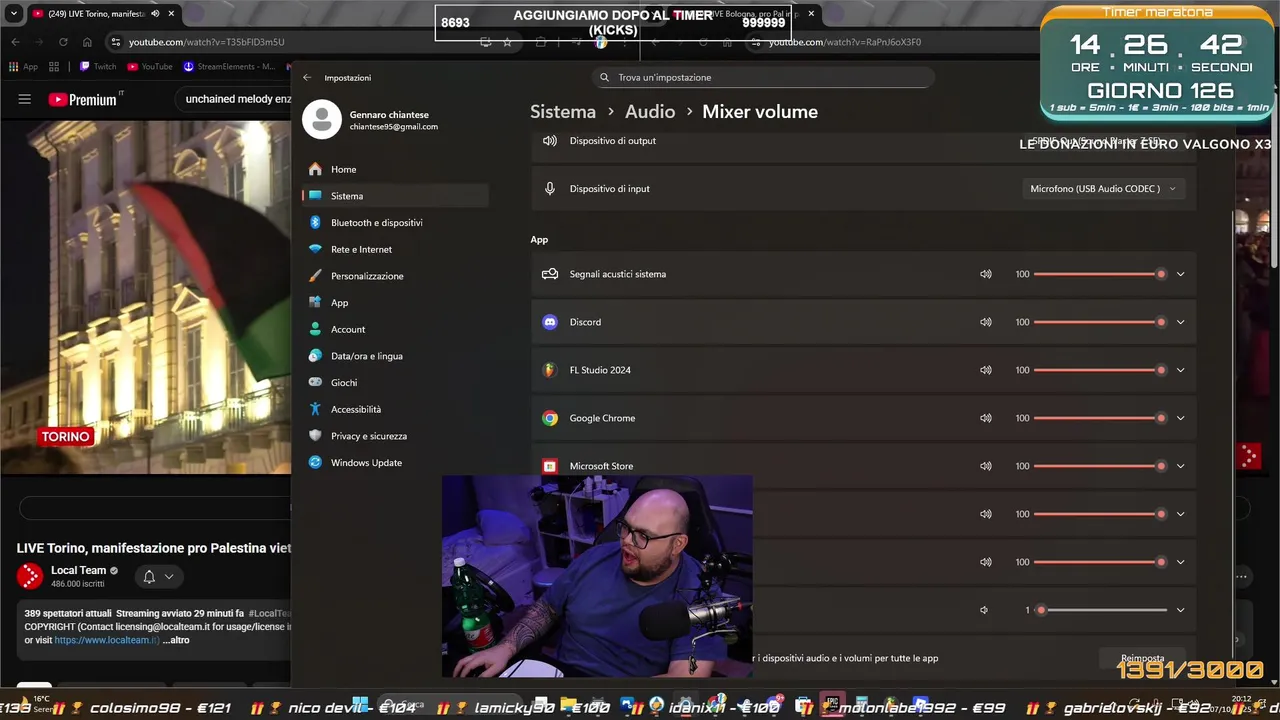Toggle Local Team notification bell
Image resolution: width=1280 pixels, height=720 pixels.
(x=149, y=577)
